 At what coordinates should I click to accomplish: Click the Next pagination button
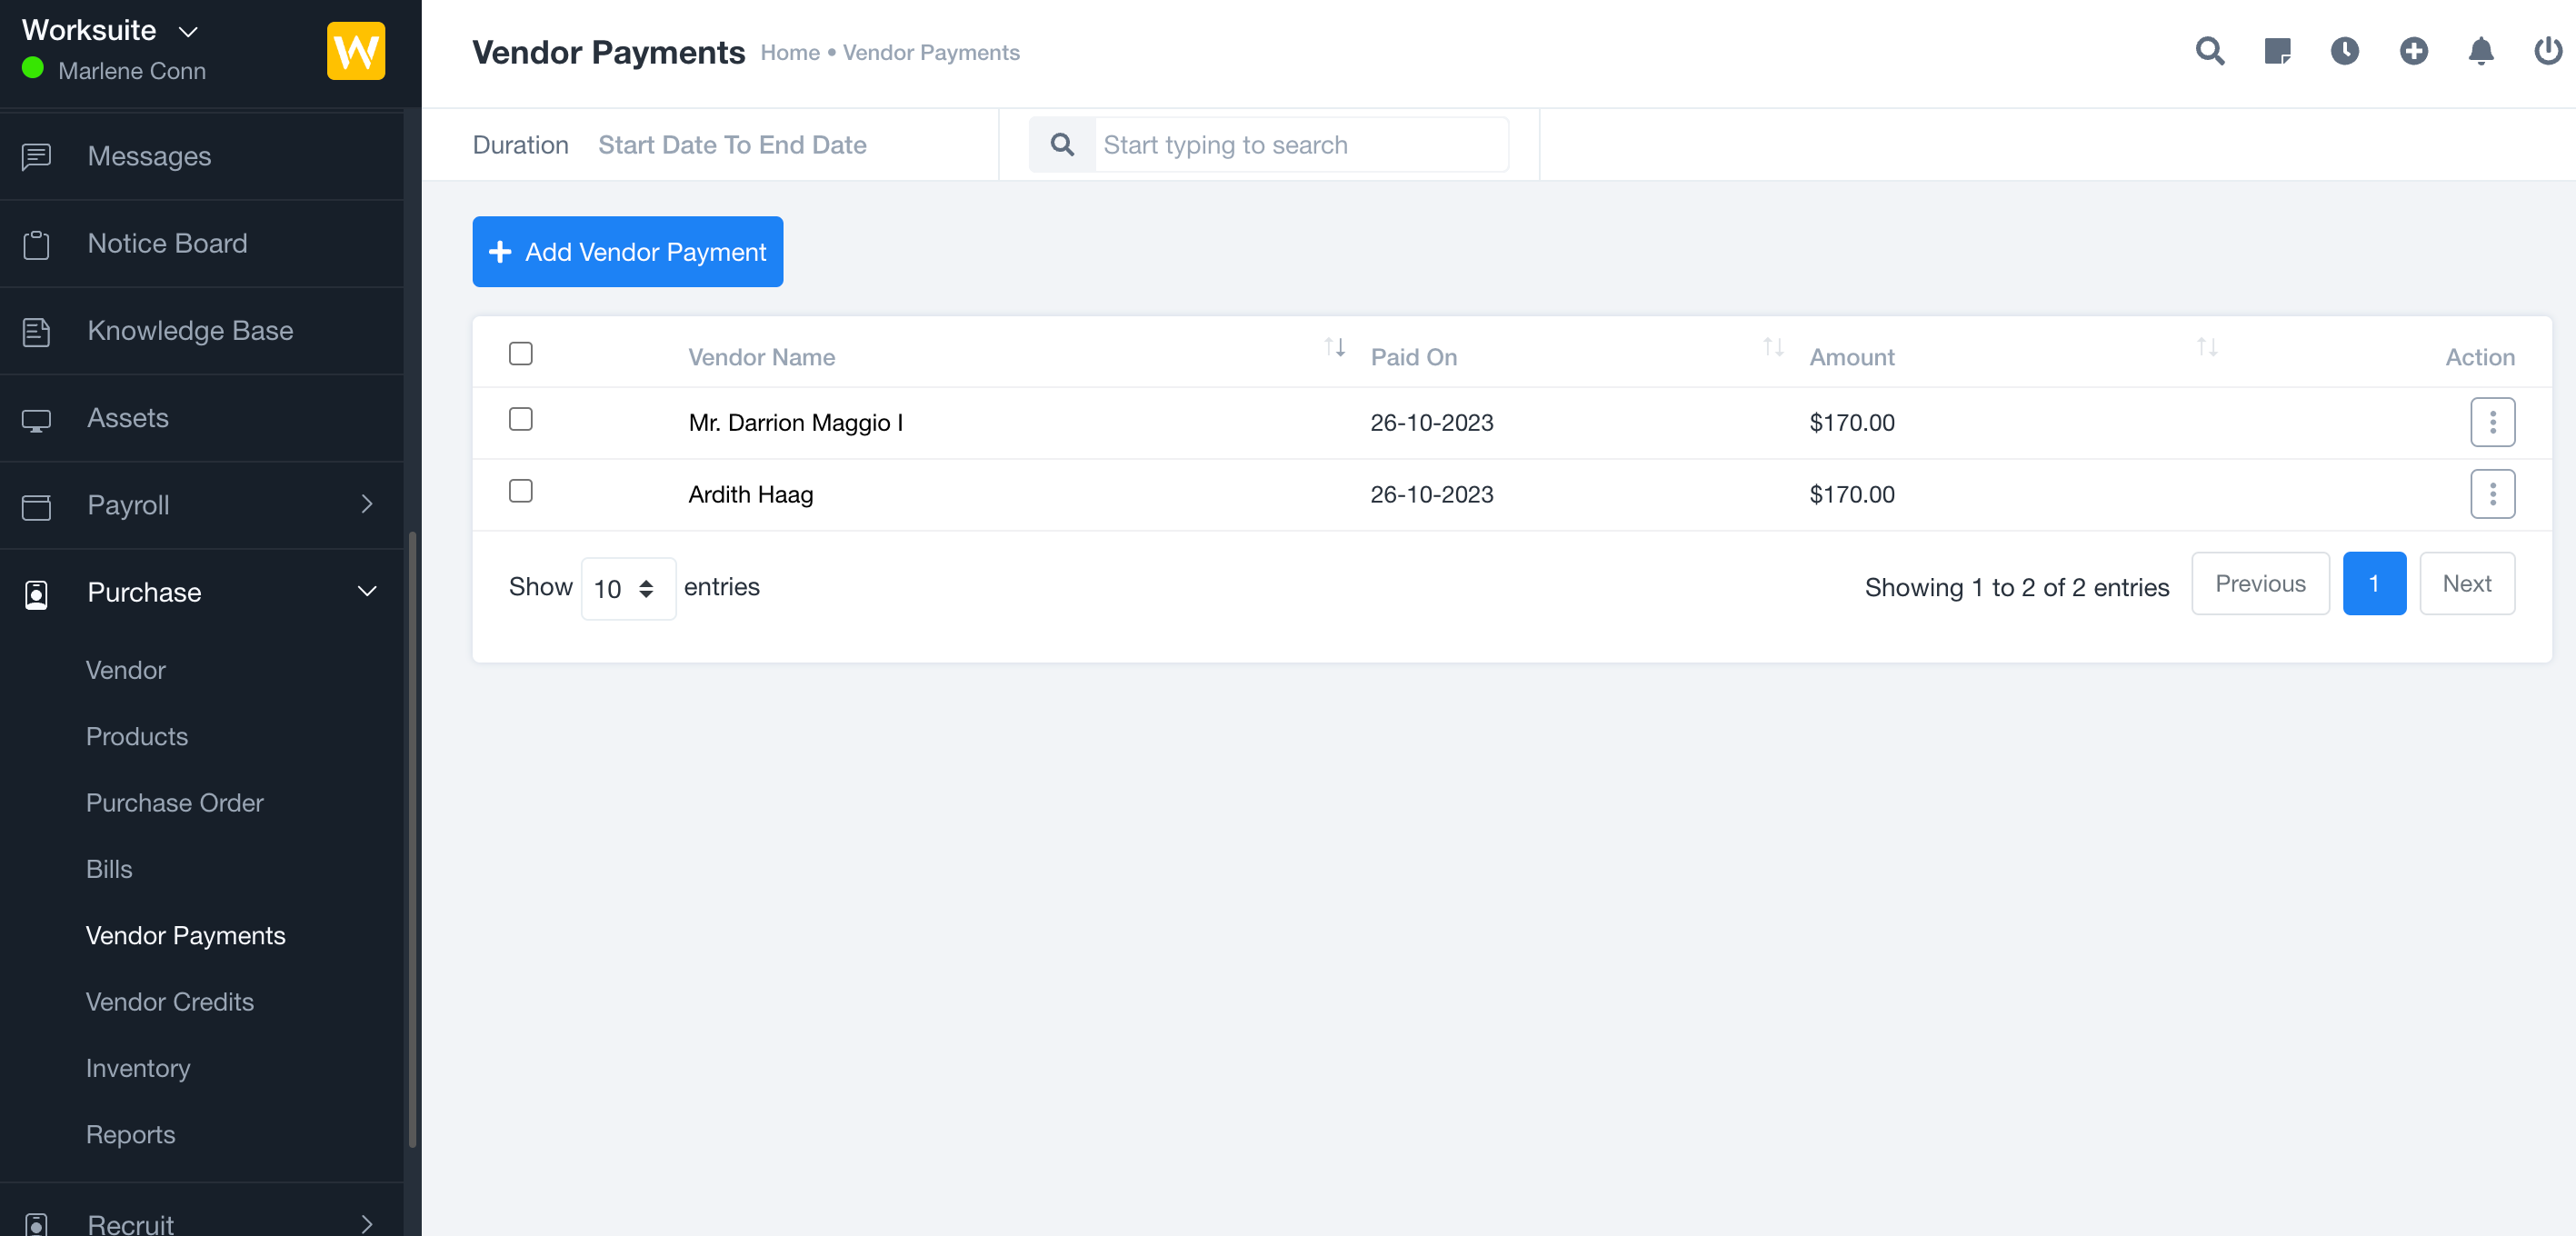[2466, 584]
